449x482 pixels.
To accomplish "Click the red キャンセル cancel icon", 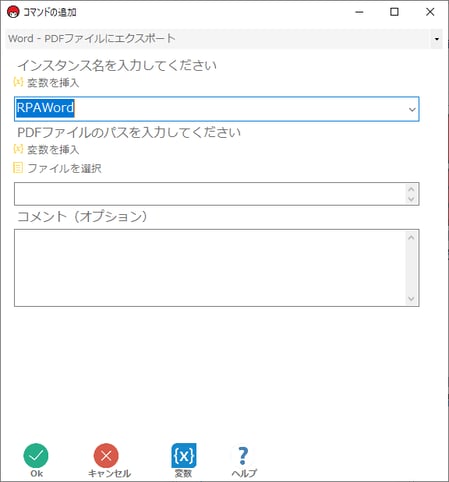I will [x=106, y=456].
